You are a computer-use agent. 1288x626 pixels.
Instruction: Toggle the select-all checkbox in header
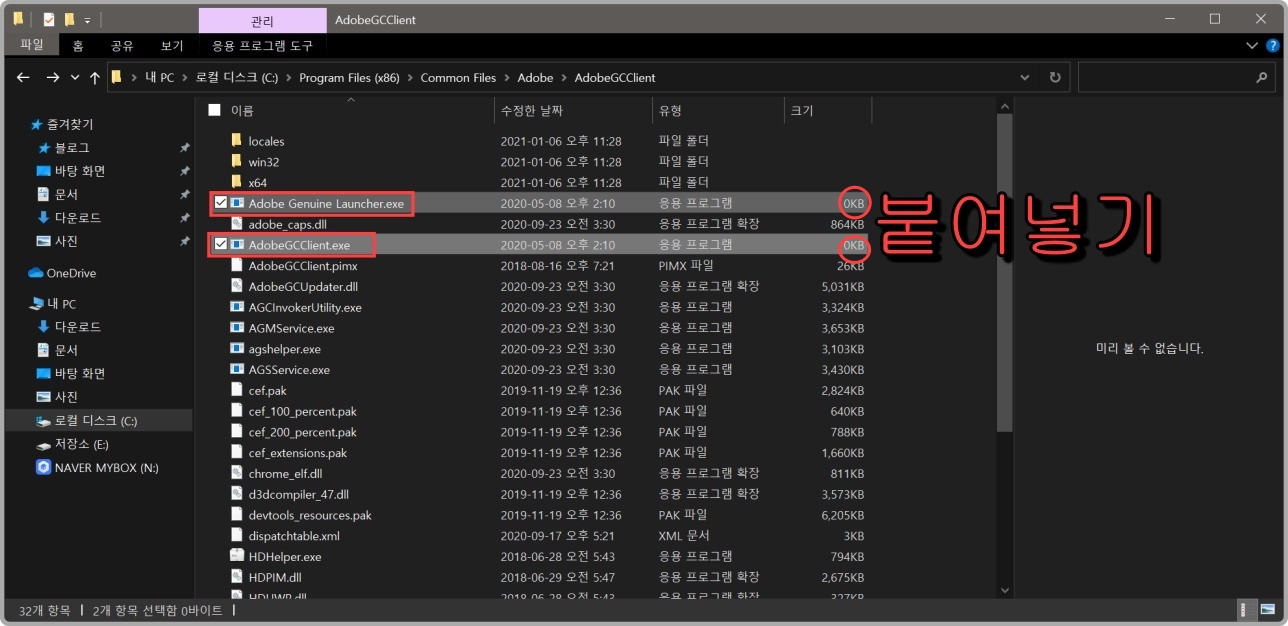point(214,110)
